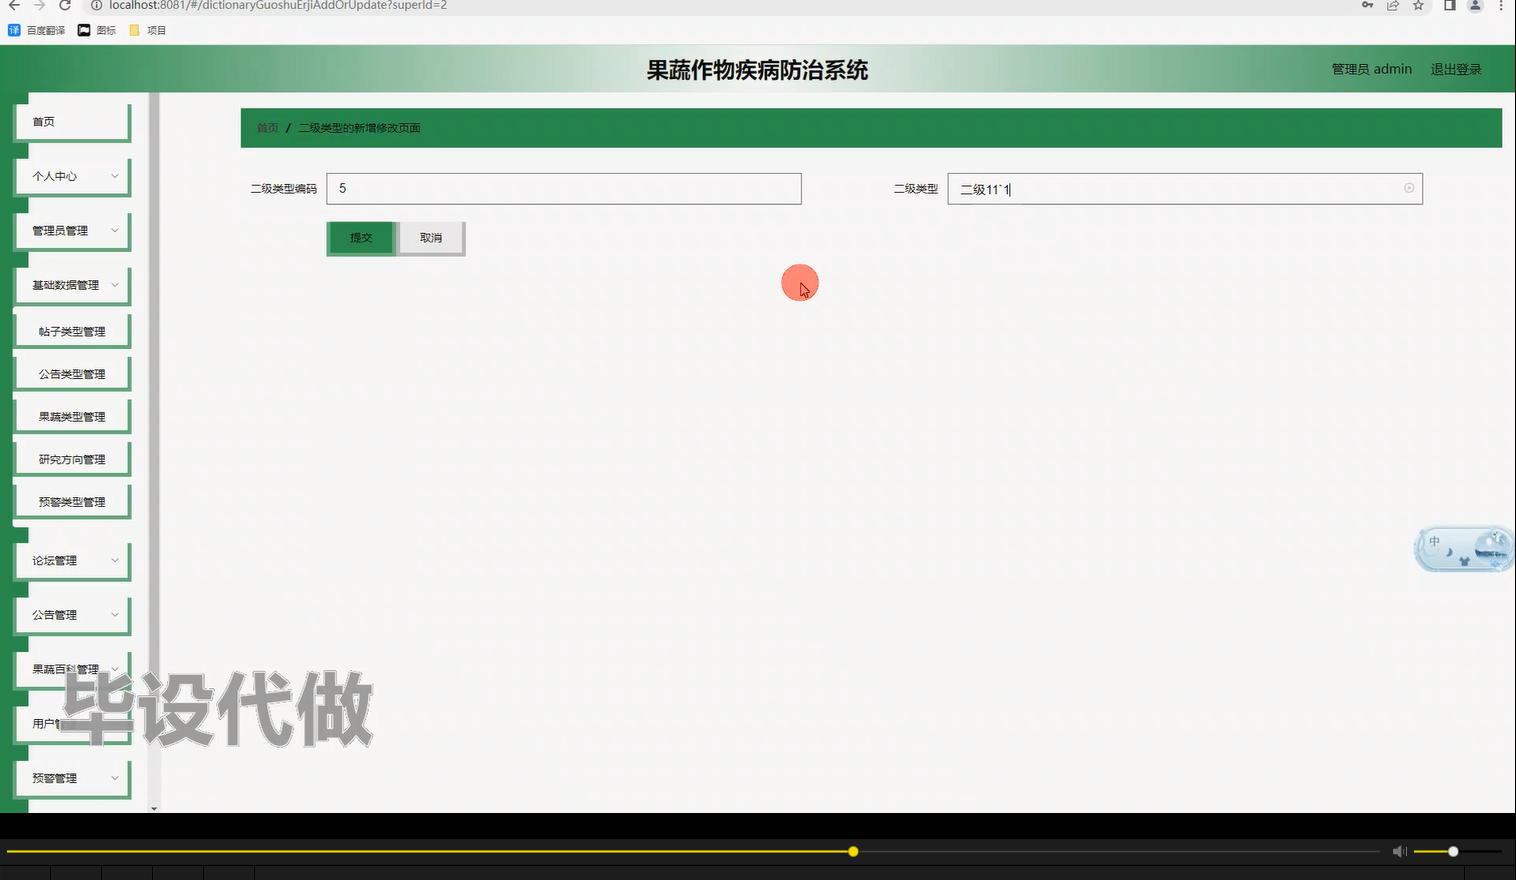
Task: Mute the video player volume
Action: [x=1399, y=851]
